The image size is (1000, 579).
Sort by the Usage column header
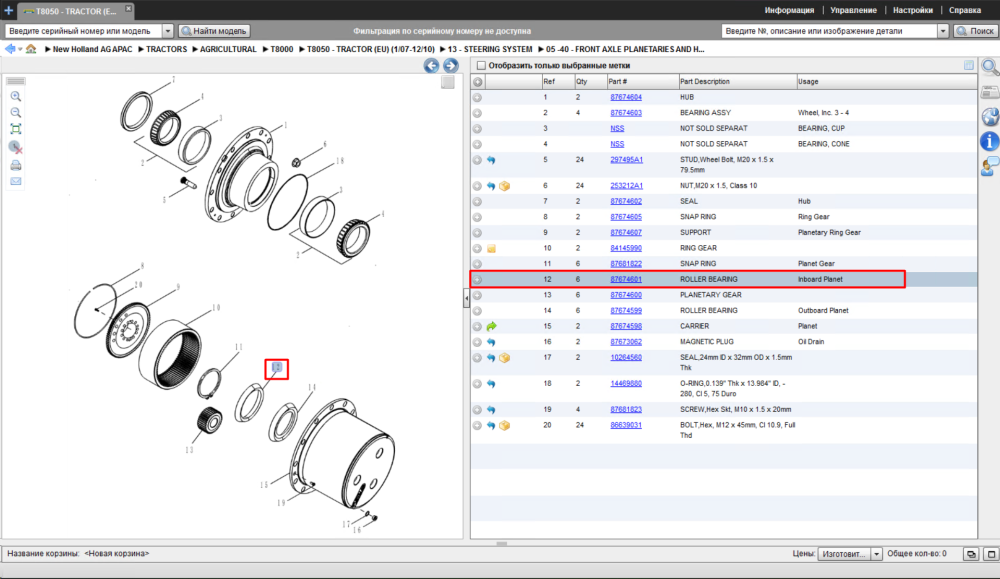click(886, 82)
